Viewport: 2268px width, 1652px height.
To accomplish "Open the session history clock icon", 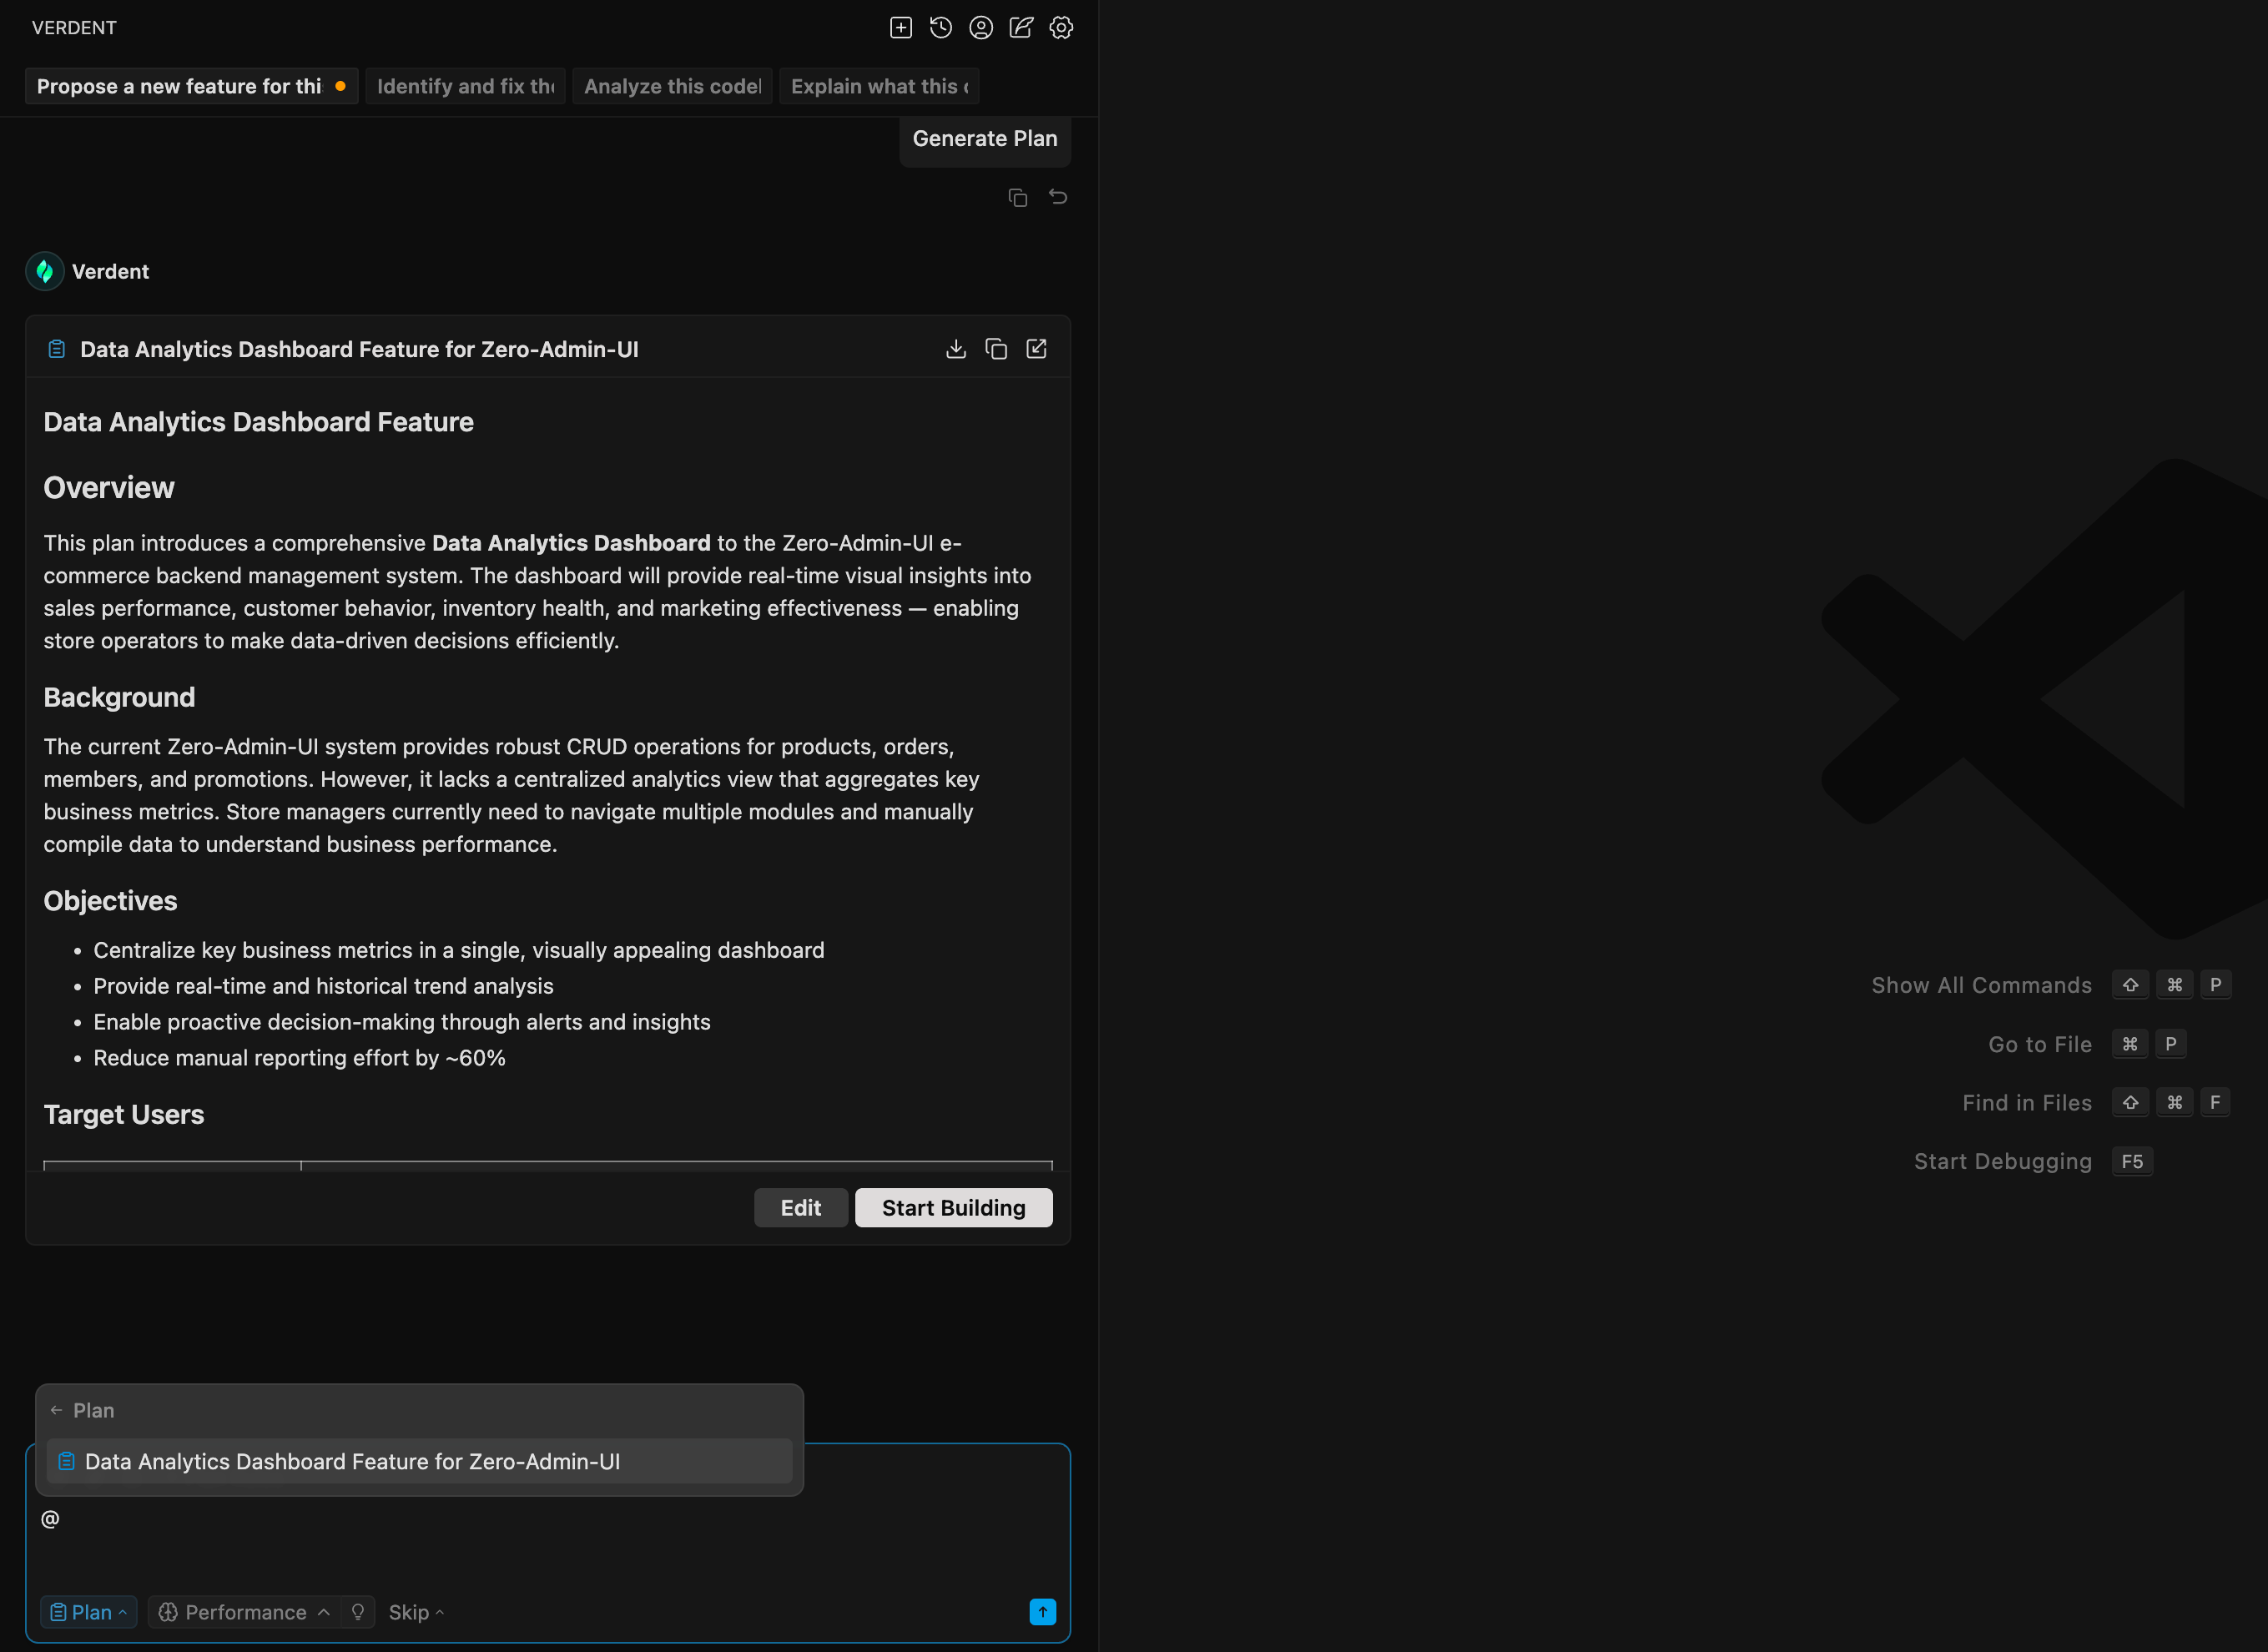I will click(940, 28).
